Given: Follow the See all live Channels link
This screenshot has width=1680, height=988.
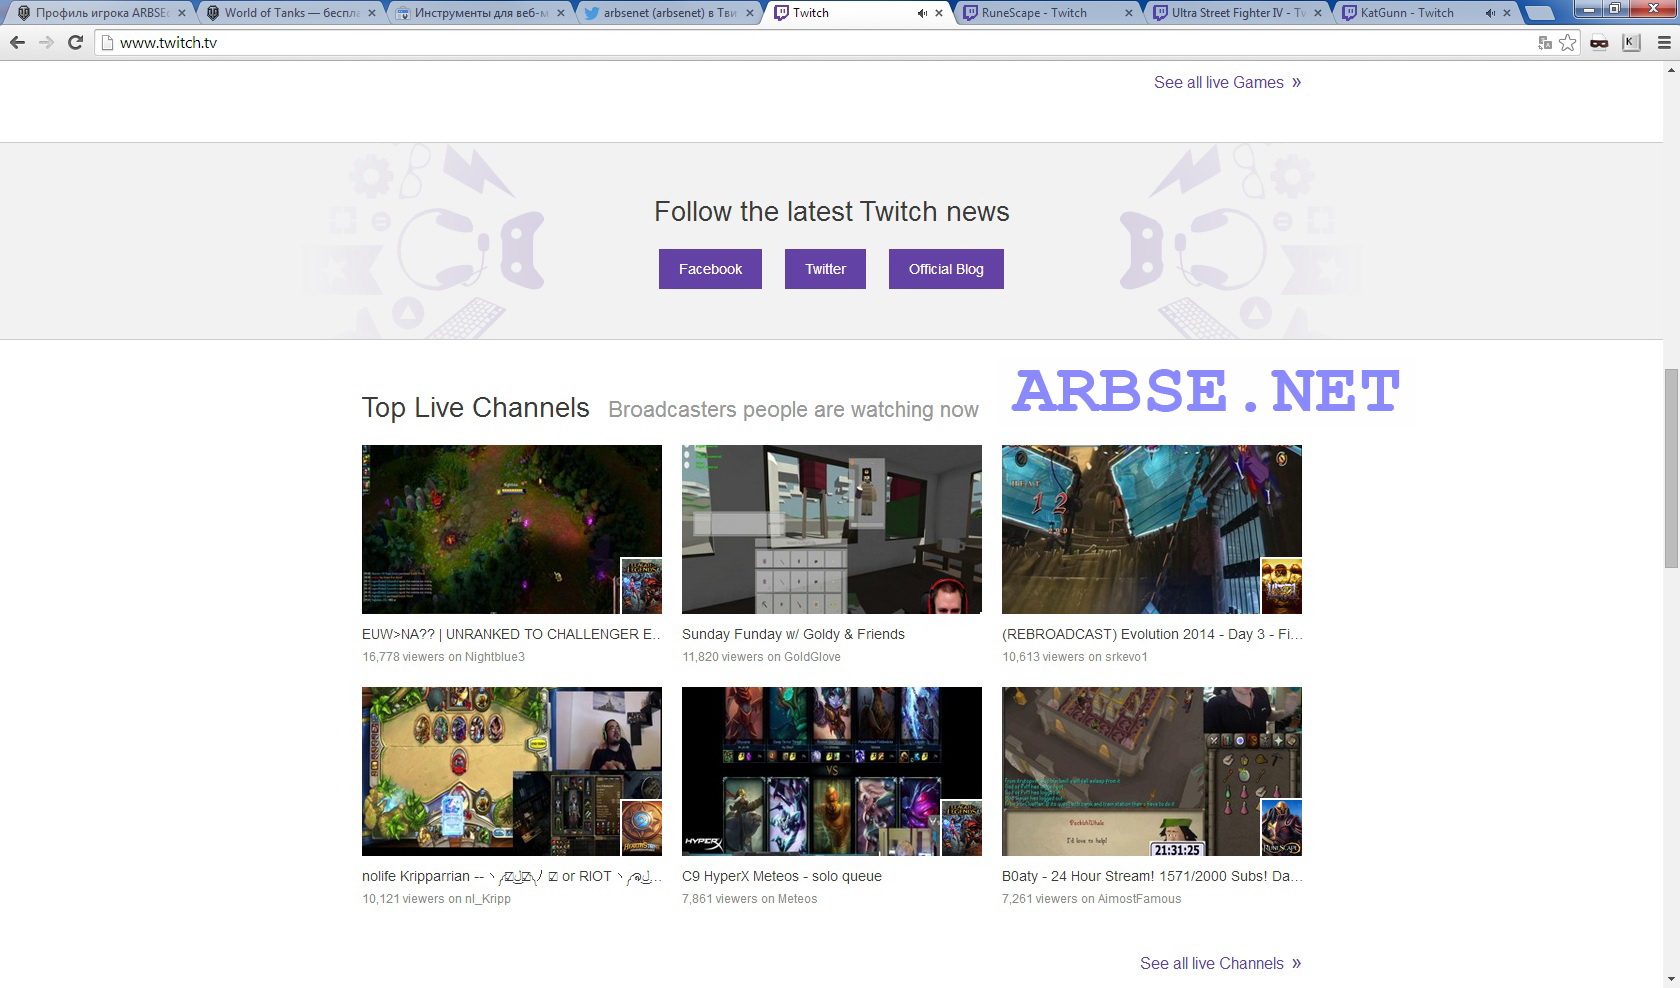Looking at the screenshot, I should tap(1220, 963).
